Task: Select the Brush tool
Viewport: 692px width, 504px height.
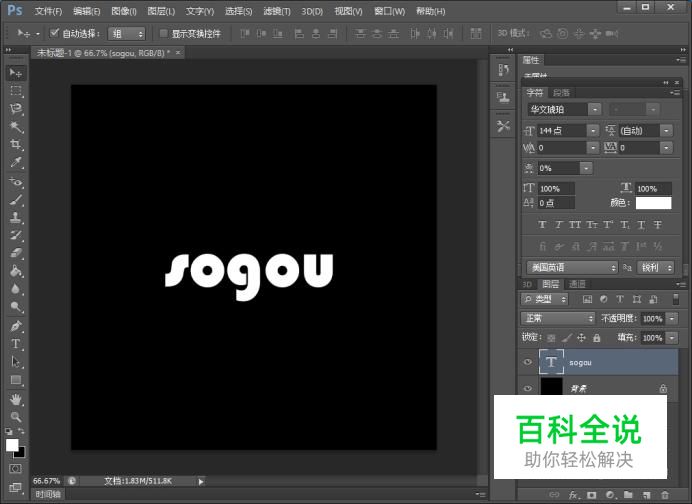Action: click(x=16, y=199)
